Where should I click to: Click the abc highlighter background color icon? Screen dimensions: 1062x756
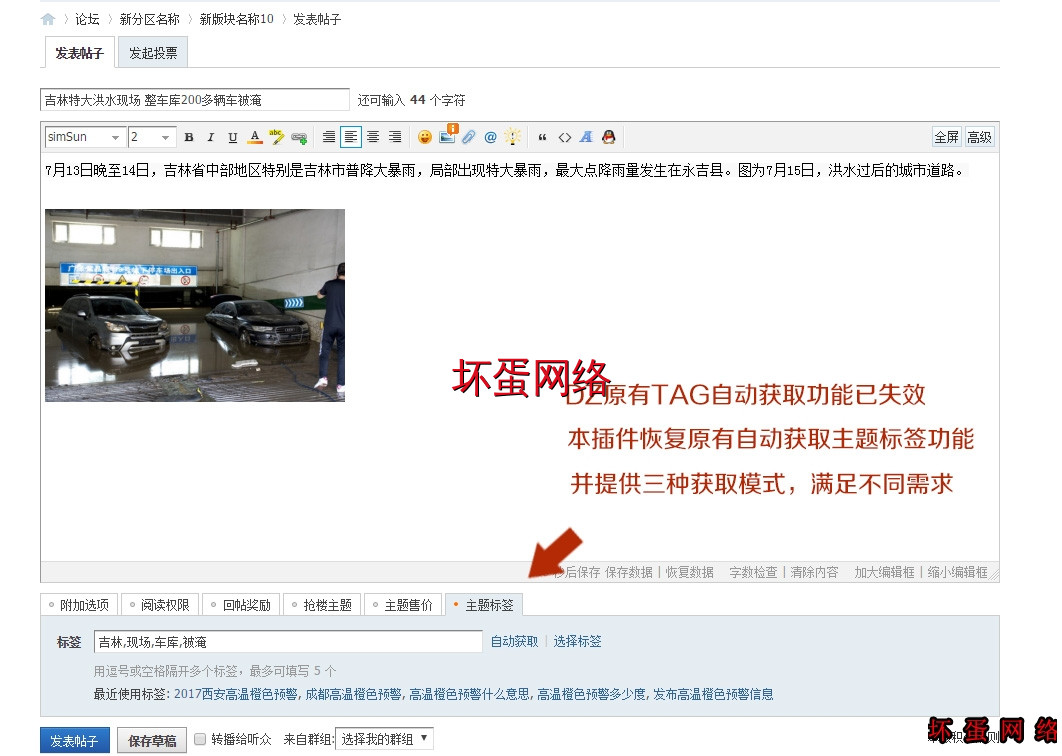click(276, 138)
